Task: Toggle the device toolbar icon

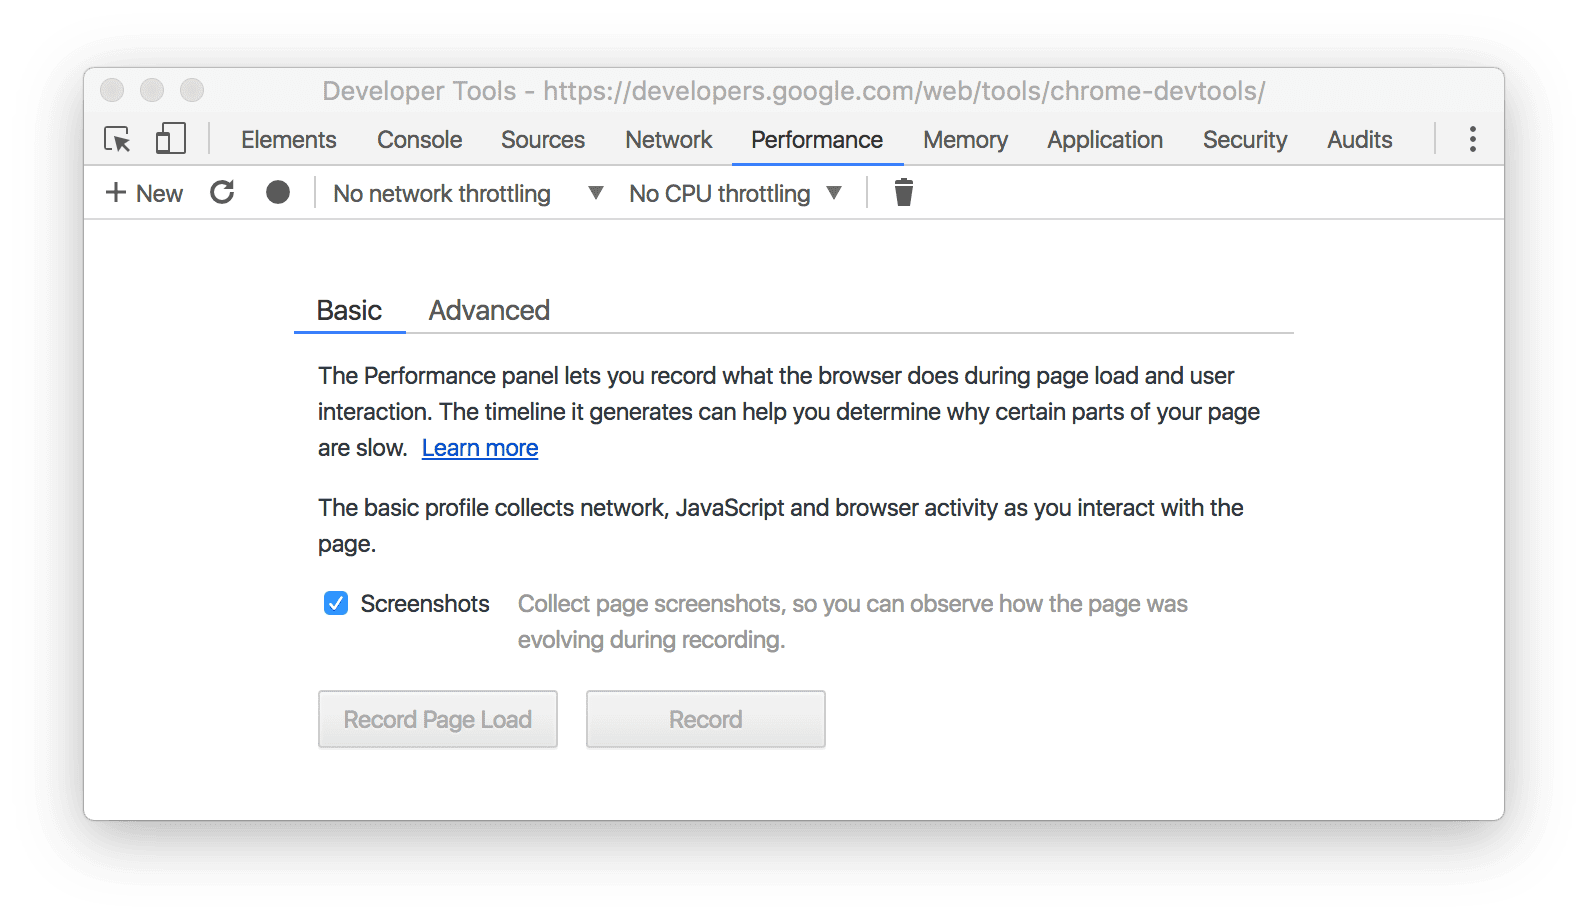Action: pyautogui.click(x=170, y=139)
